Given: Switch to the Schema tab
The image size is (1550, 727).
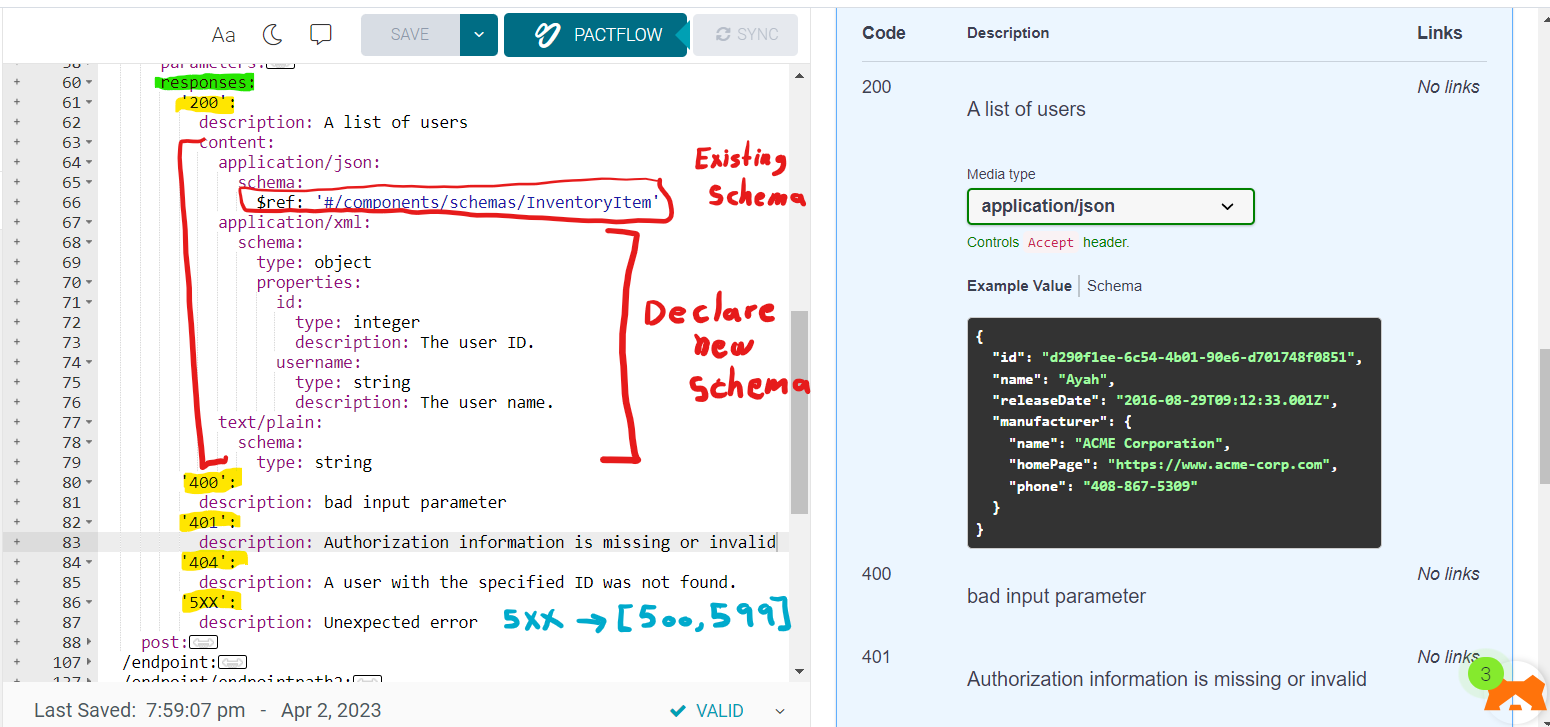Looking at the screenshot, I should click(1113, 286).
